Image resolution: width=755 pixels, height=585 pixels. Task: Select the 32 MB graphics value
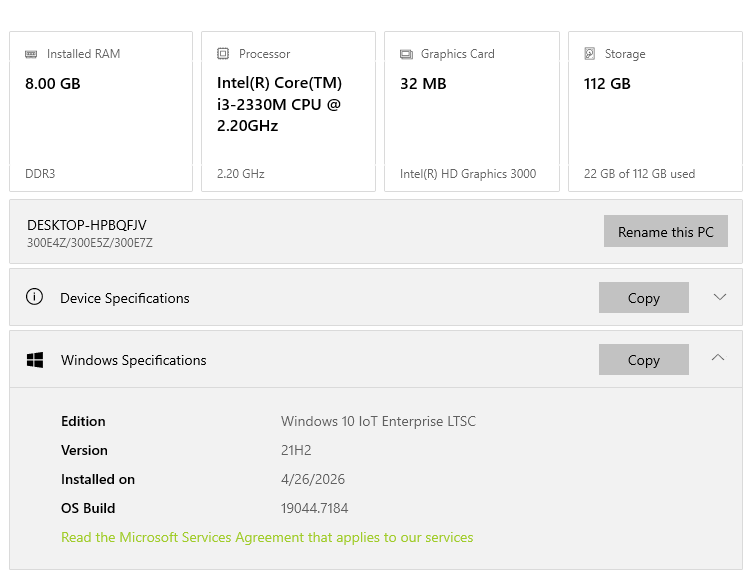[x=423, y=84]
